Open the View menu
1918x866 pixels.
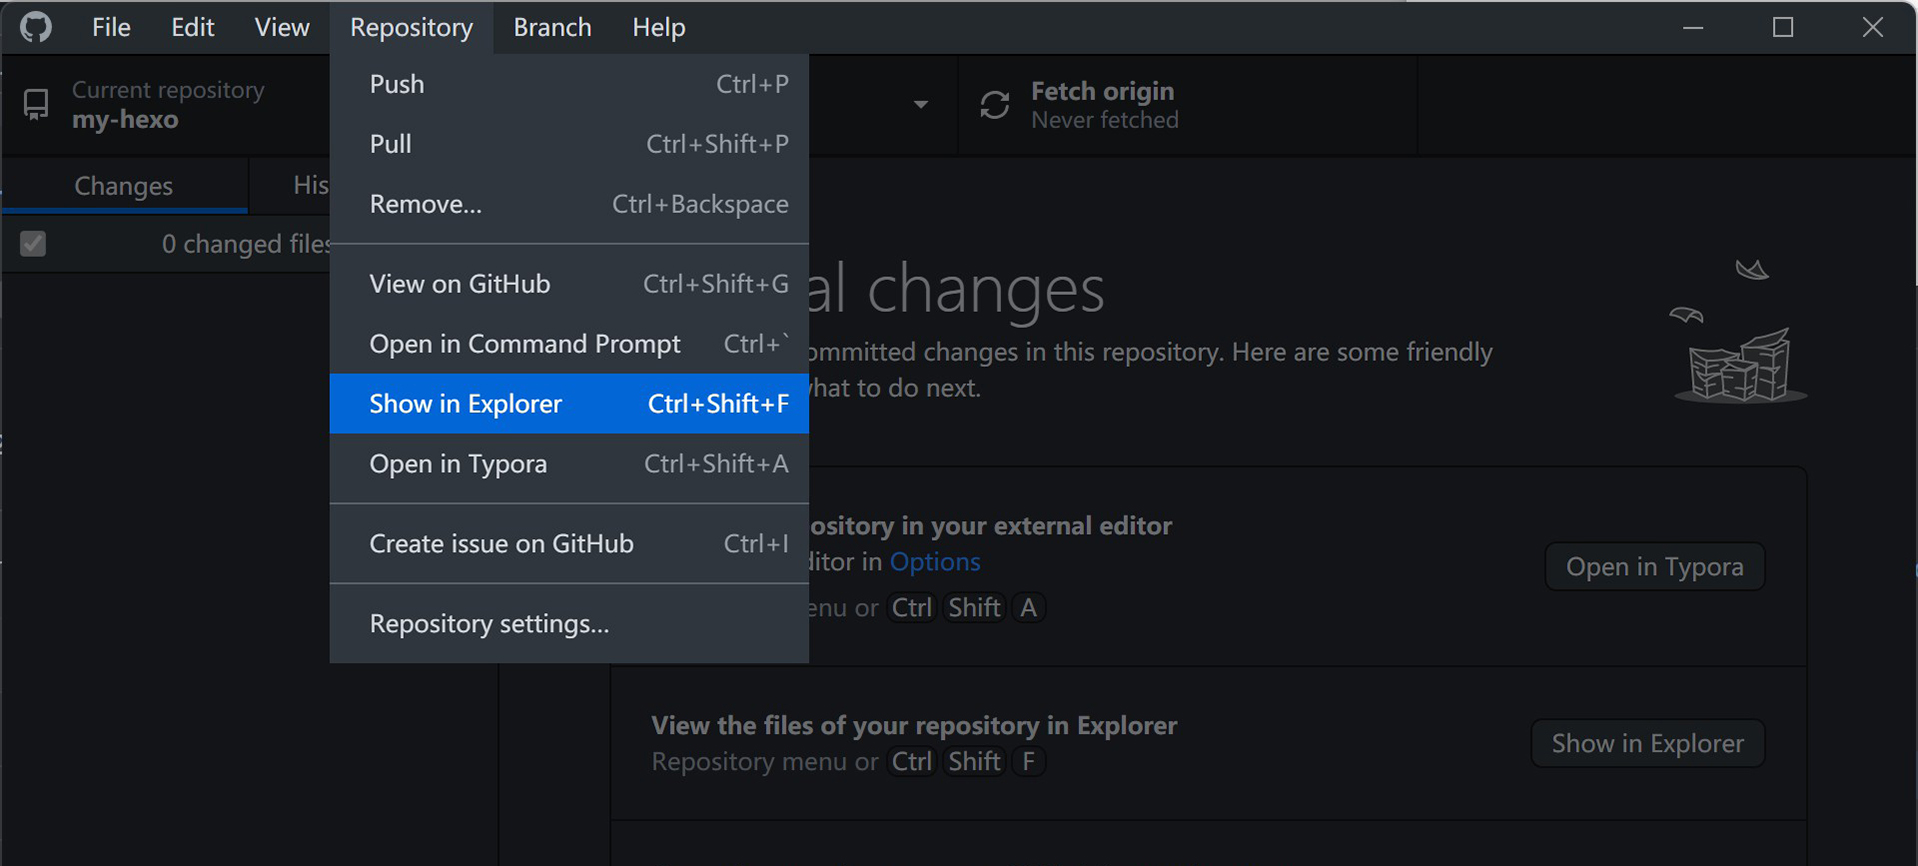(282, 27)
